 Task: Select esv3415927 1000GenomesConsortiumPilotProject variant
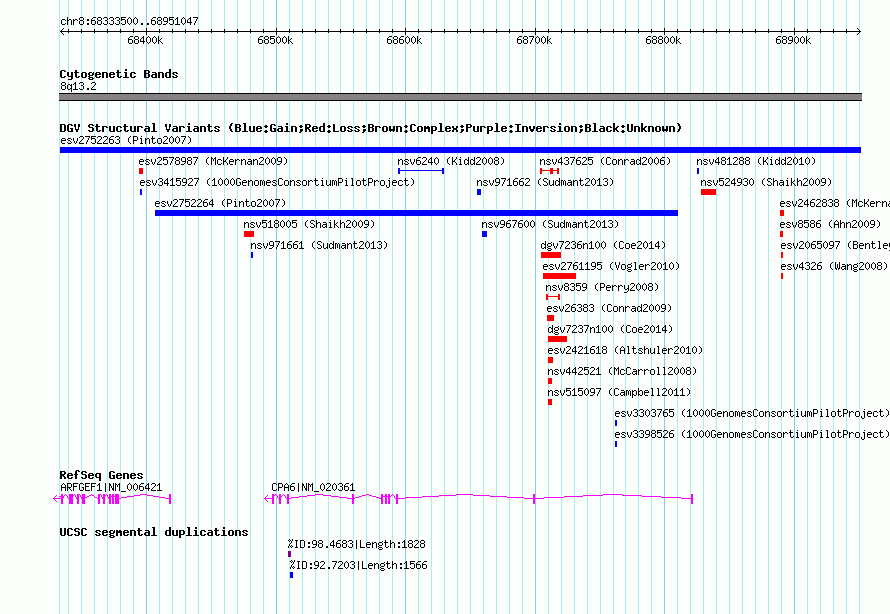pos(277,182)
